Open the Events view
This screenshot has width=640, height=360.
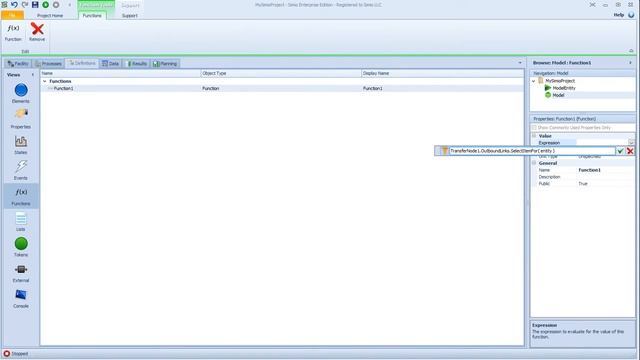21,170
